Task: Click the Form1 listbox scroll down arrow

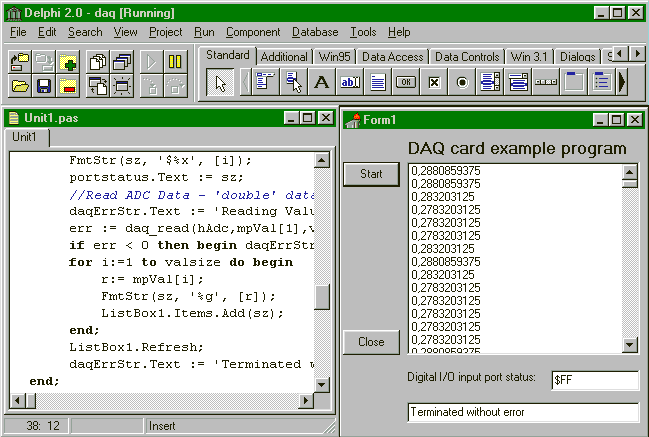Action: coord(630,344)
